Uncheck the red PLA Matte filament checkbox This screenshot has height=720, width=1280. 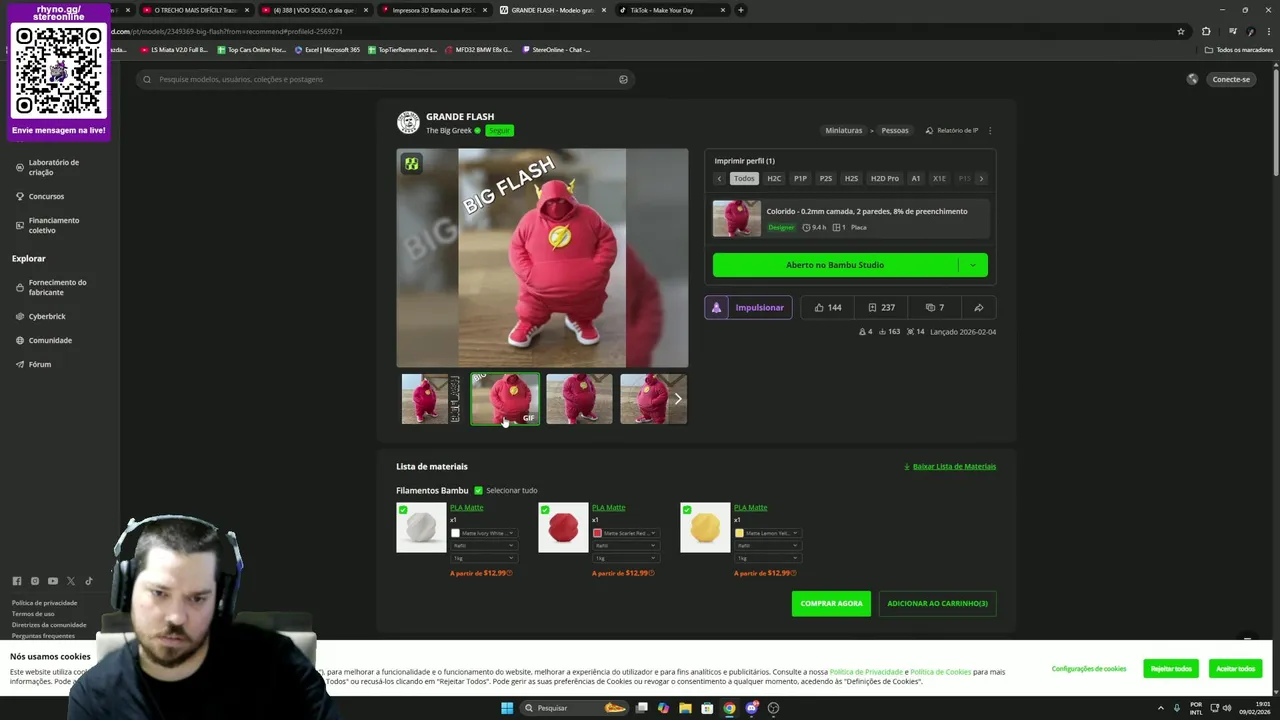[x=545, y=510]
